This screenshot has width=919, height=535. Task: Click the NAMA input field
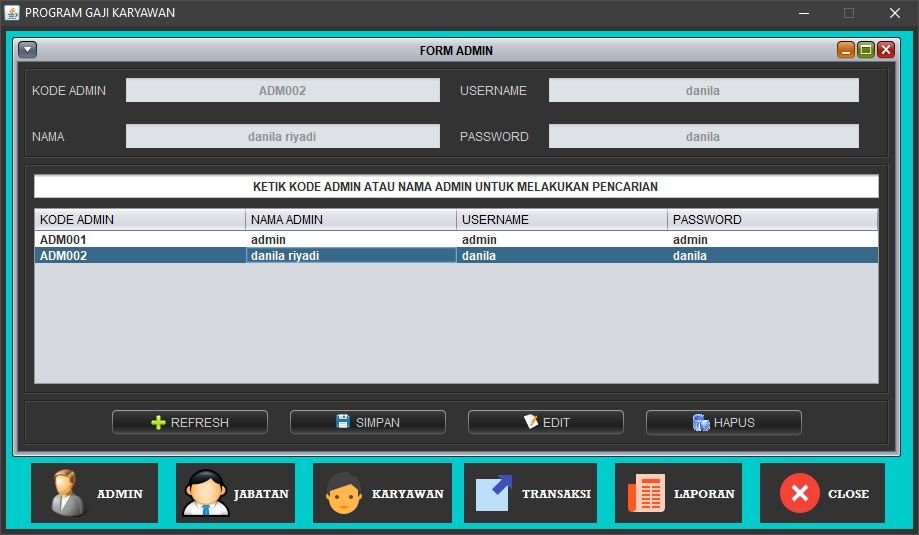point(282,136)
